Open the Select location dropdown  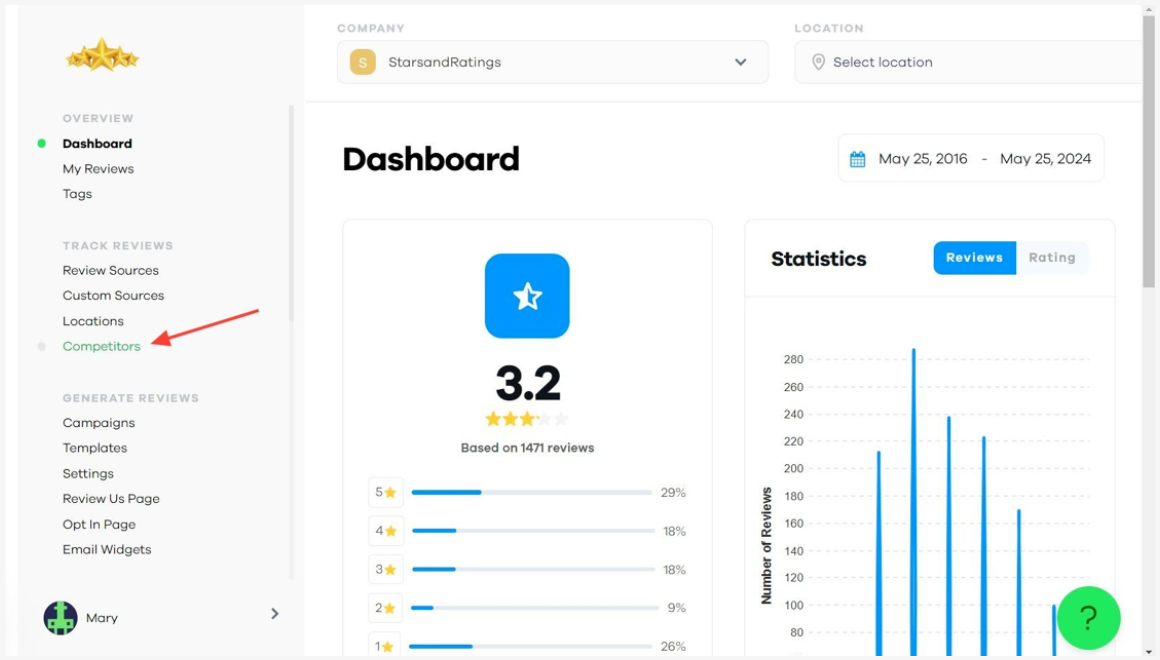click(x=968, y=62)
